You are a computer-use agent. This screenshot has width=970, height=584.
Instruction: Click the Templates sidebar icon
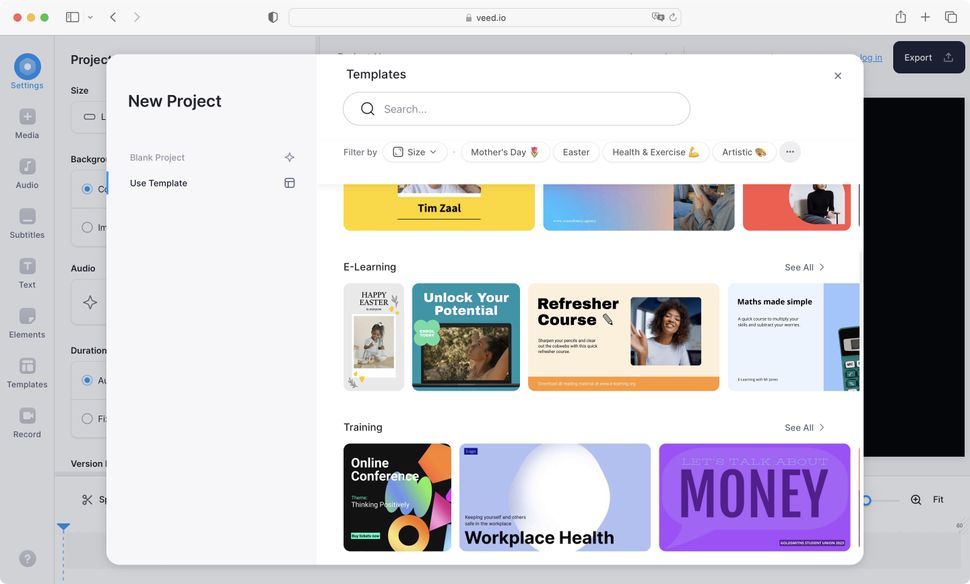27,366
